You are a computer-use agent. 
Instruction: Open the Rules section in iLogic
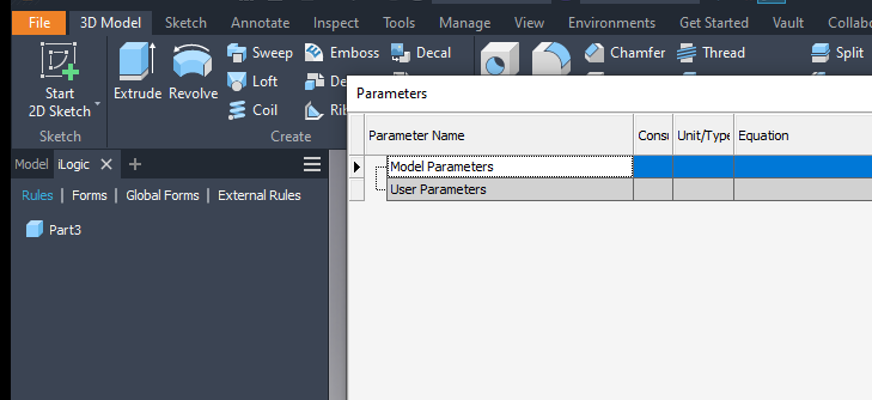click(x=37, y=196)
